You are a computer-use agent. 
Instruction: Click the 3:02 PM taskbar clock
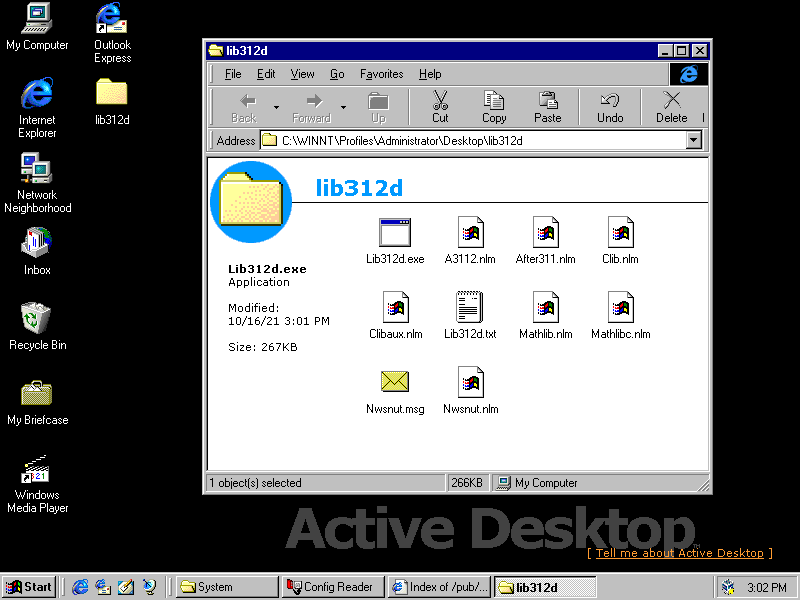(x=767, y=587)
